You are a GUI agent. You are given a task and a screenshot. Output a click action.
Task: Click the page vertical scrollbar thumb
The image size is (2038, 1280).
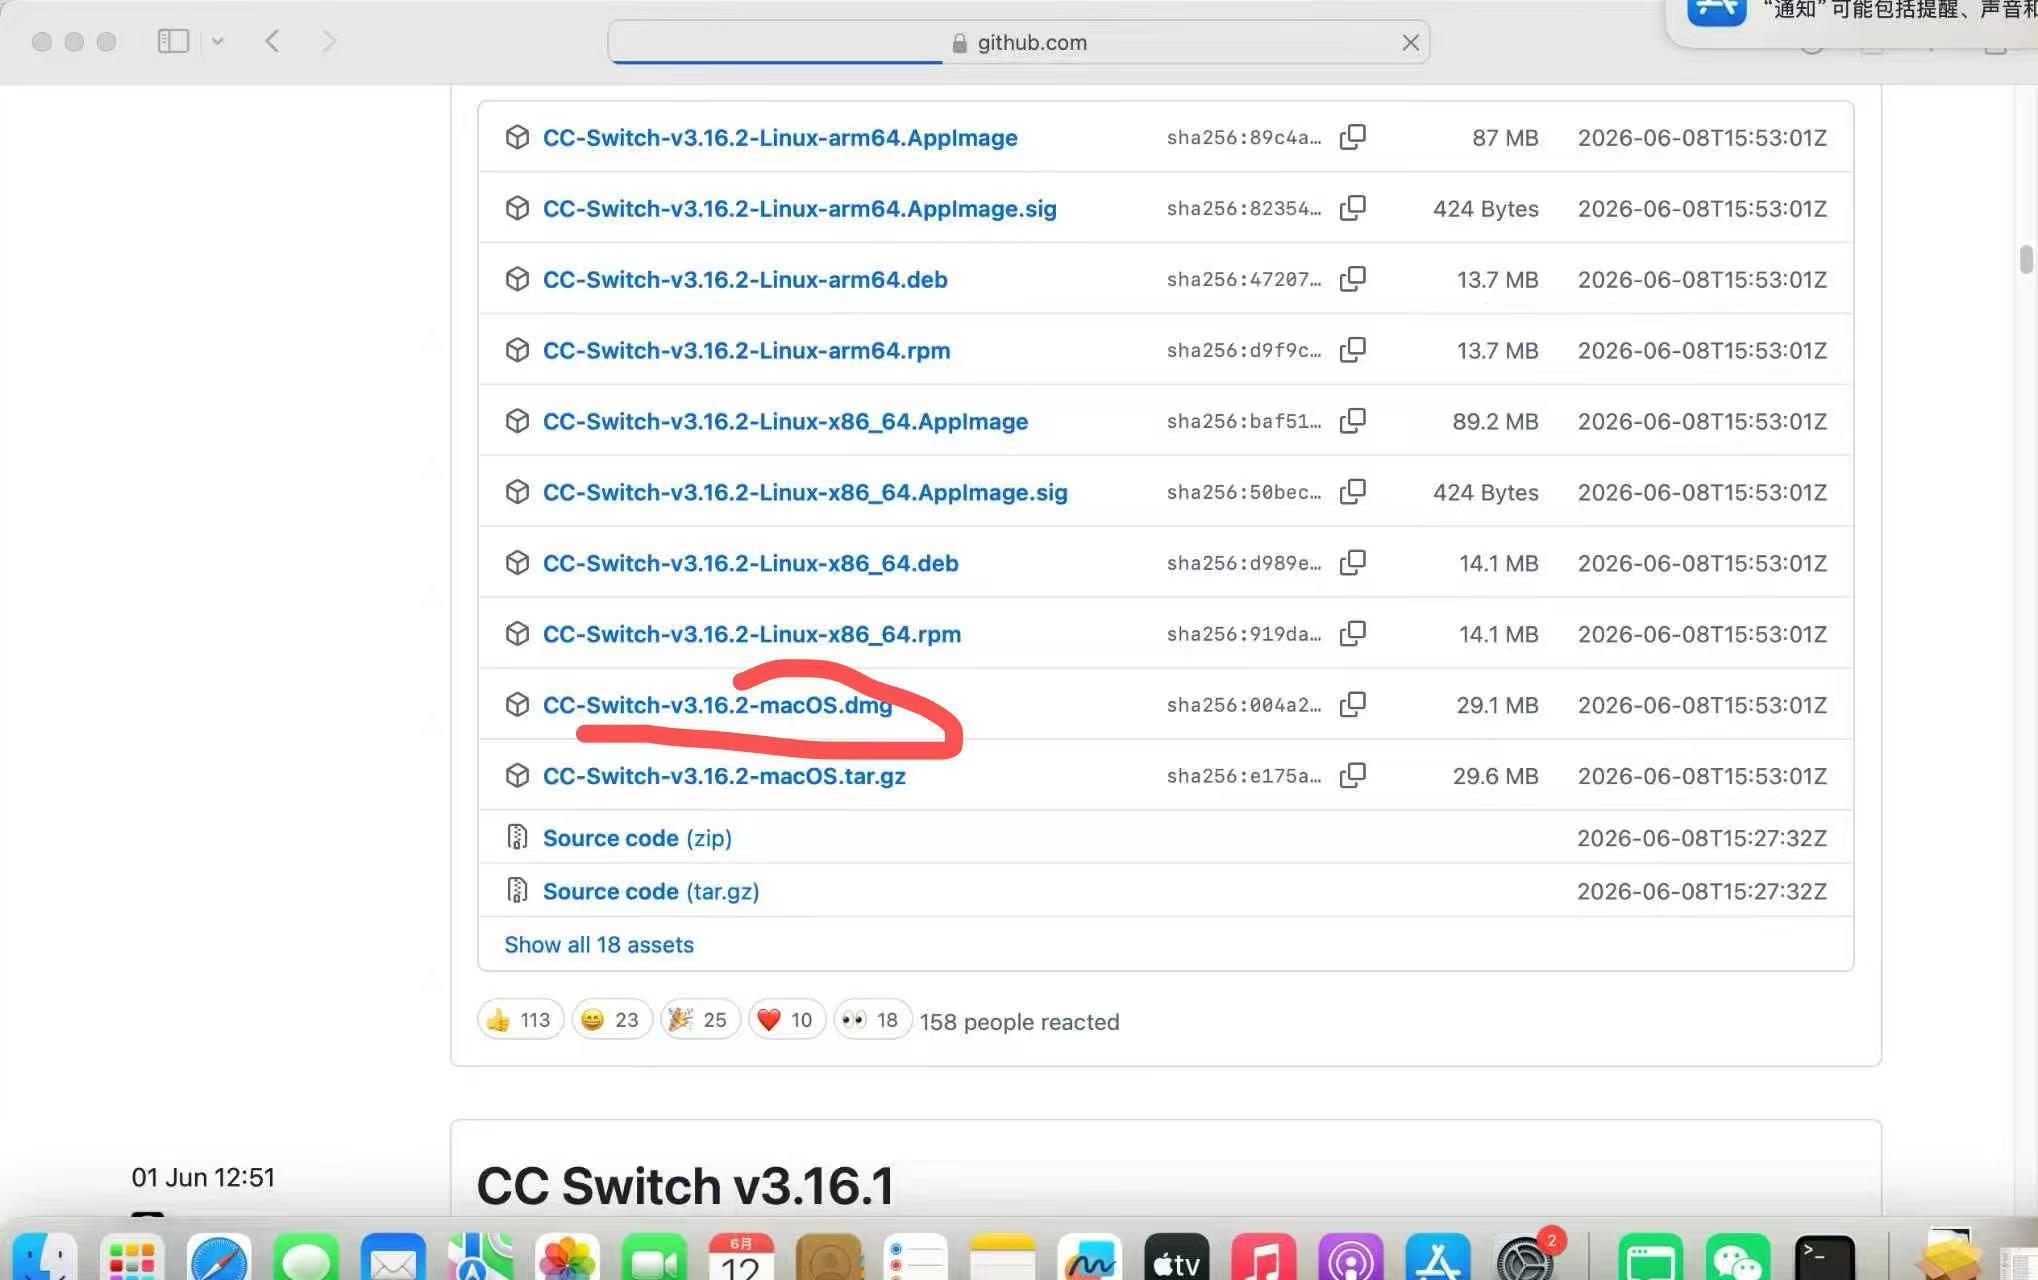(2026, 259)
